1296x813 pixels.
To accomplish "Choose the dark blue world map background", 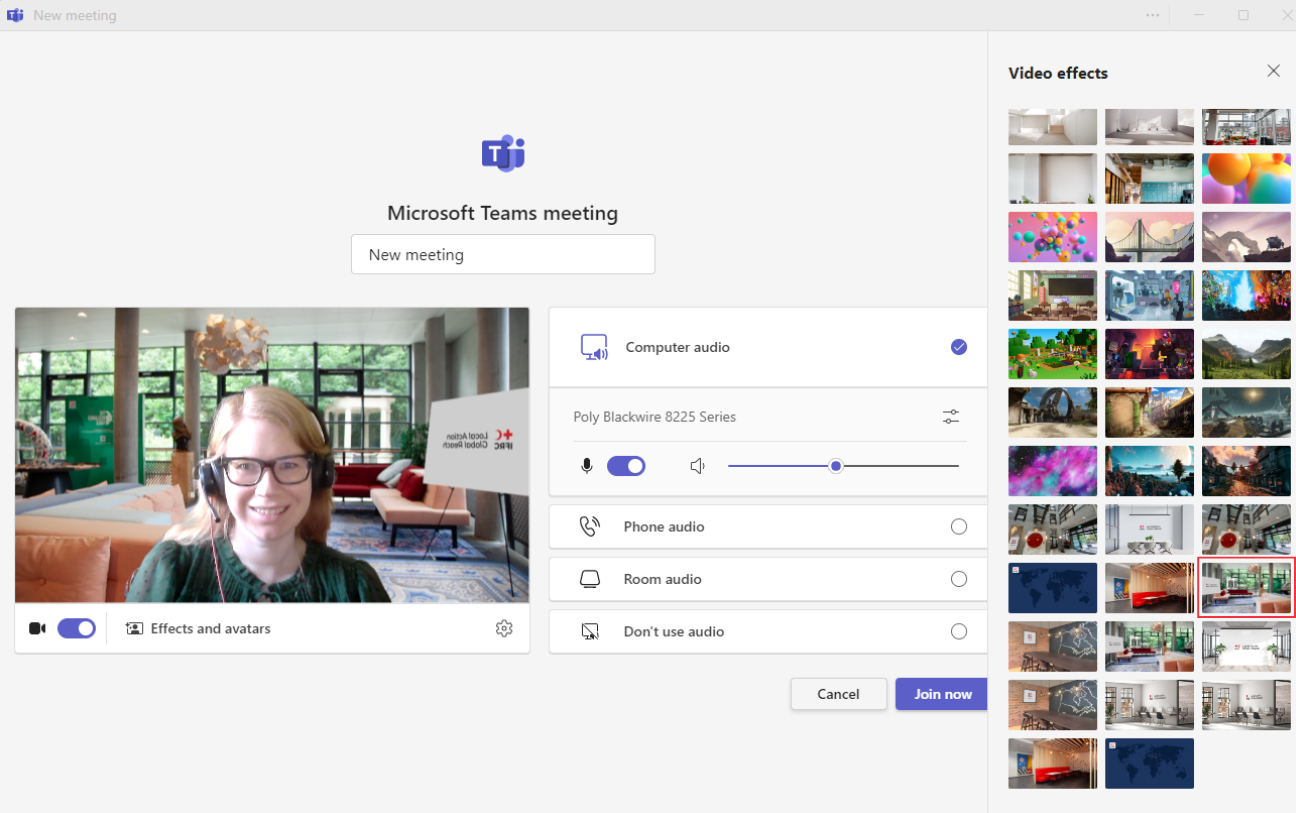I will 1052,588.
